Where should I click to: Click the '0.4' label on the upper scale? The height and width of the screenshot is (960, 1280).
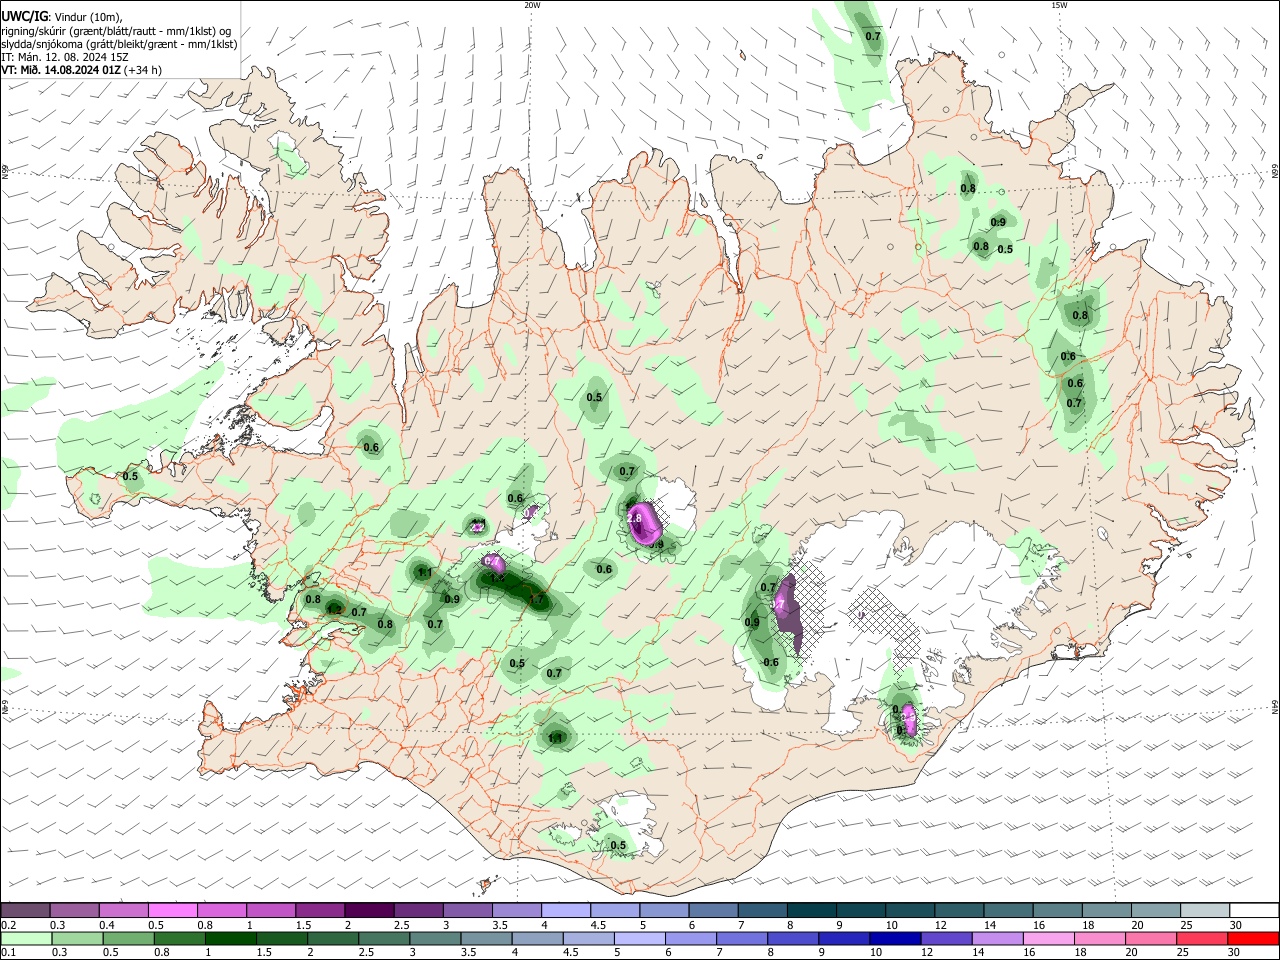click(107, 925)
